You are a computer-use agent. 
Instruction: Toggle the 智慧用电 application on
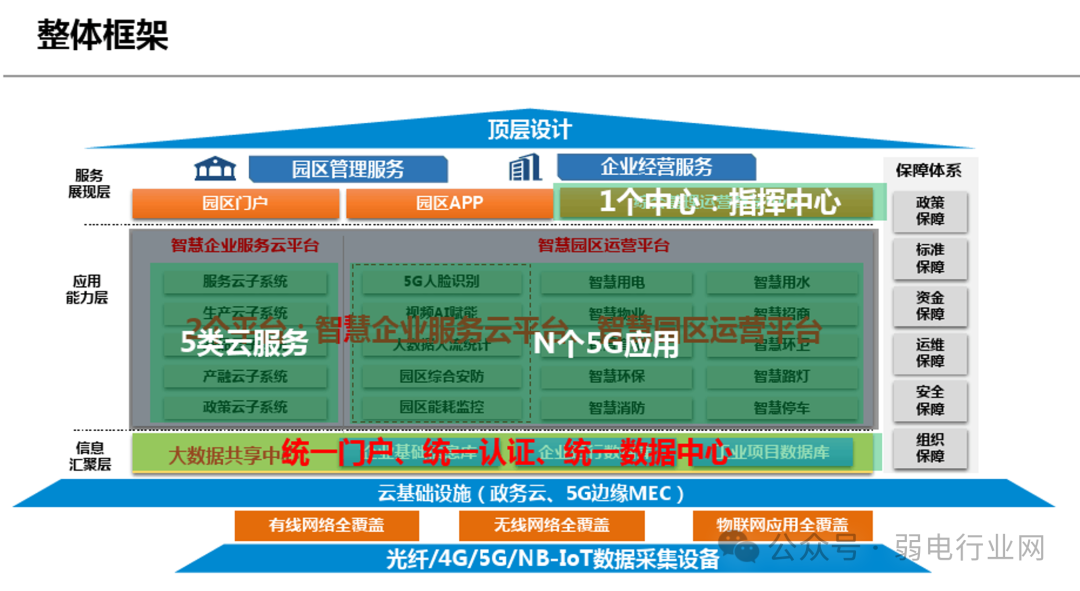click(618, 282)
